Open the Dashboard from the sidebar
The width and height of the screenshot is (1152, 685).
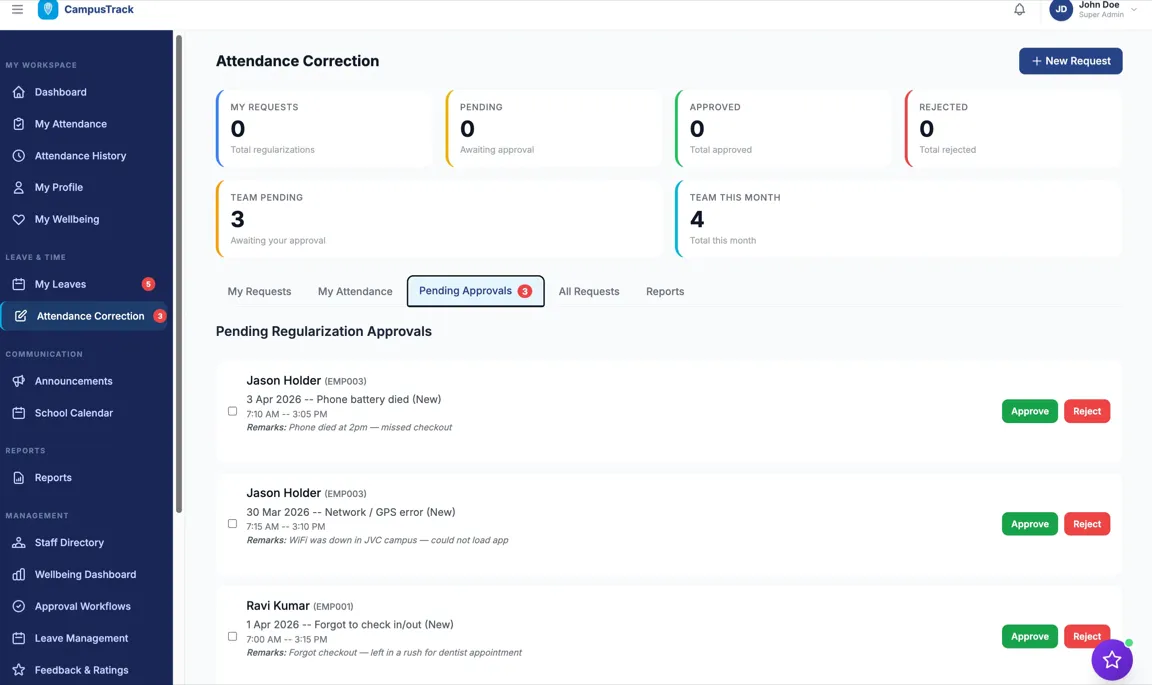pos(62,92)
